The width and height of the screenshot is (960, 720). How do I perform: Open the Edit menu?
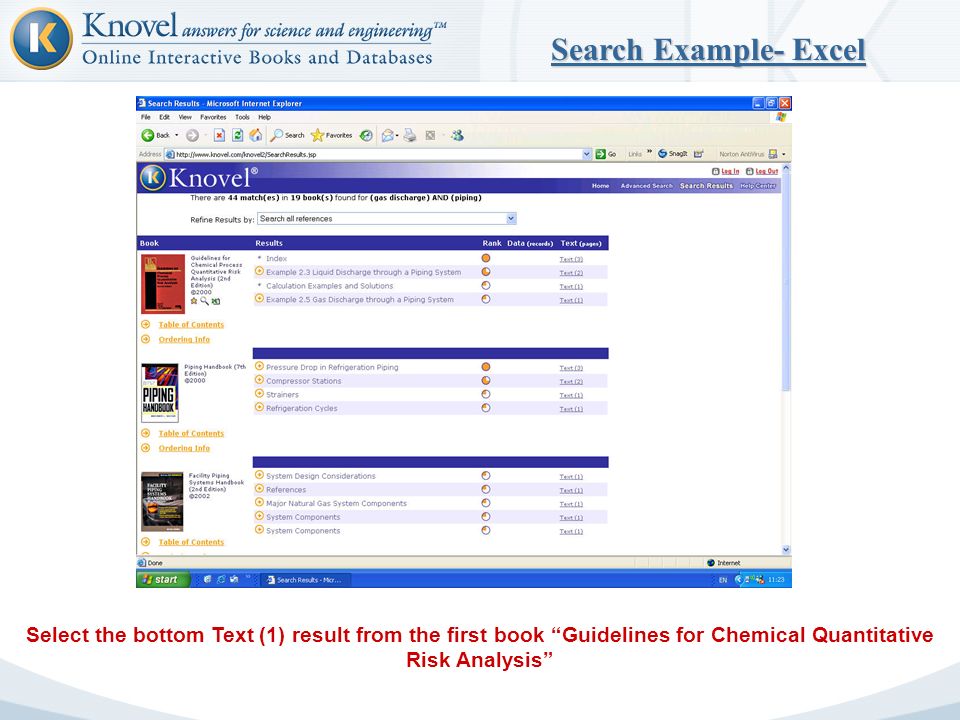pyautogui.click(x=165, y=117)
